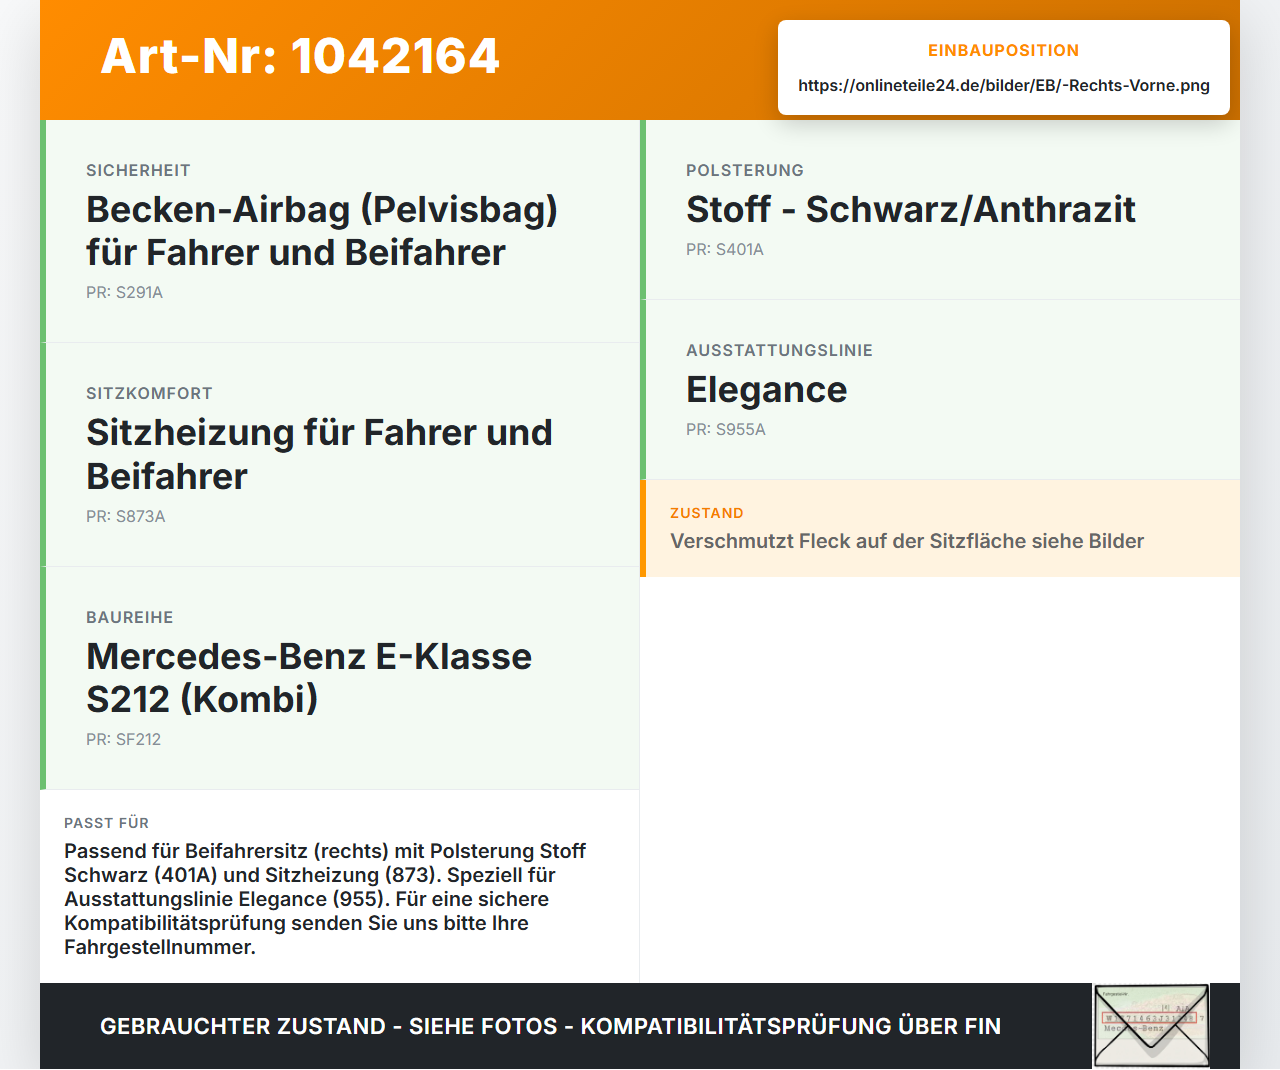Click the BAUREIHE category label
Viewport: 1280px width, 1070px height.
(x=130, y=617)
